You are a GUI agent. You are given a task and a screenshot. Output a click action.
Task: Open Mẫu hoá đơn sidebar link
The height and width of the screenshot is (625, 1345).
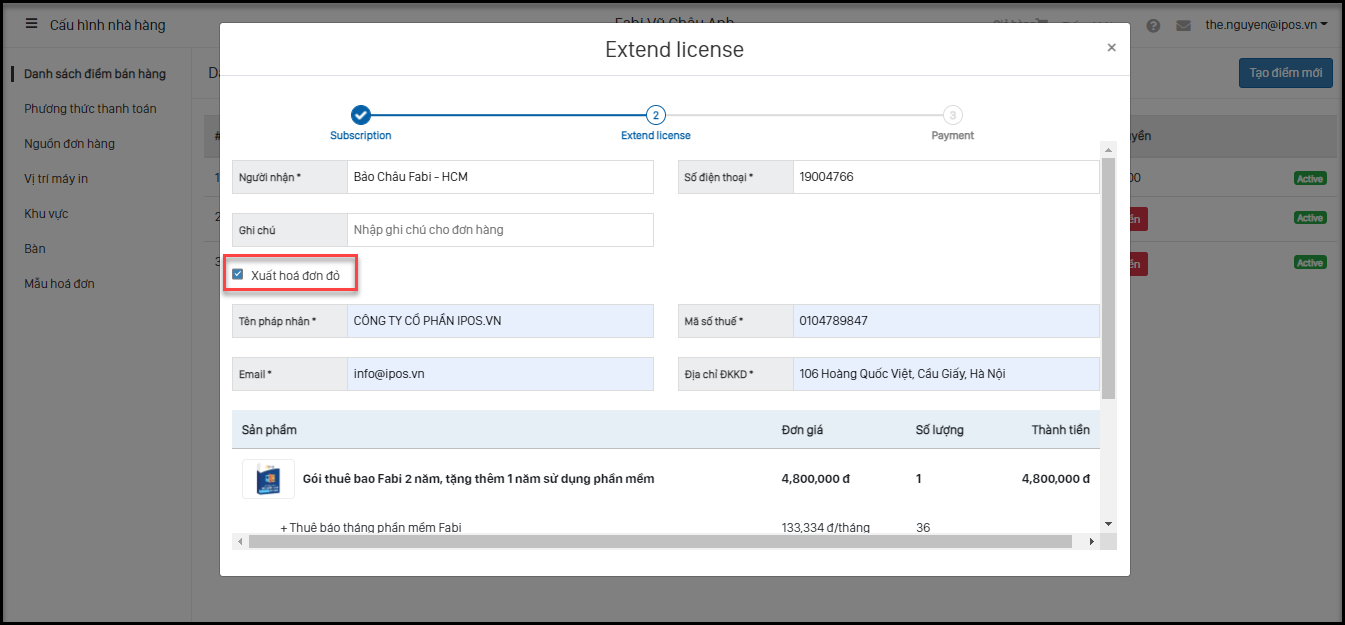pyautogui.click(x=59, y=284)
